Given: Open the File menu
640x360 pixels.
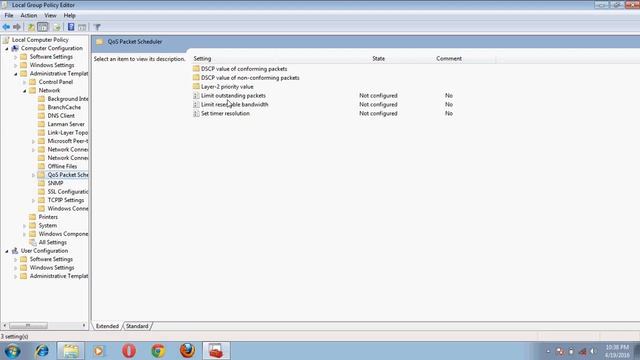Looking at the screenshot, I should click(9, 16).
